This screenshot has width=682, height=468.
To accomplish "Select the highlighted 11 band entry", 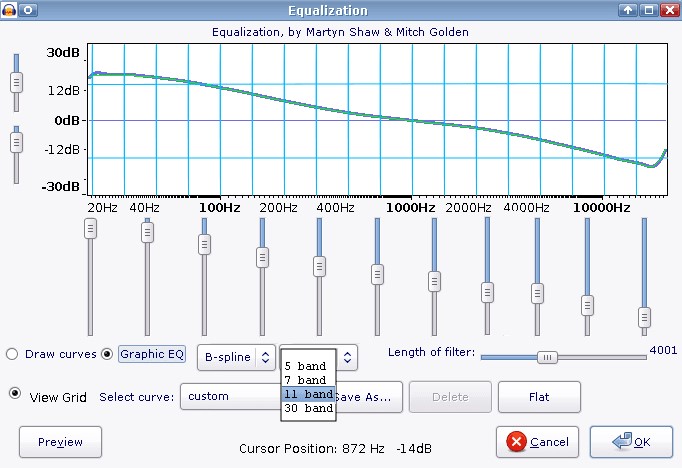I will (308, 394).
